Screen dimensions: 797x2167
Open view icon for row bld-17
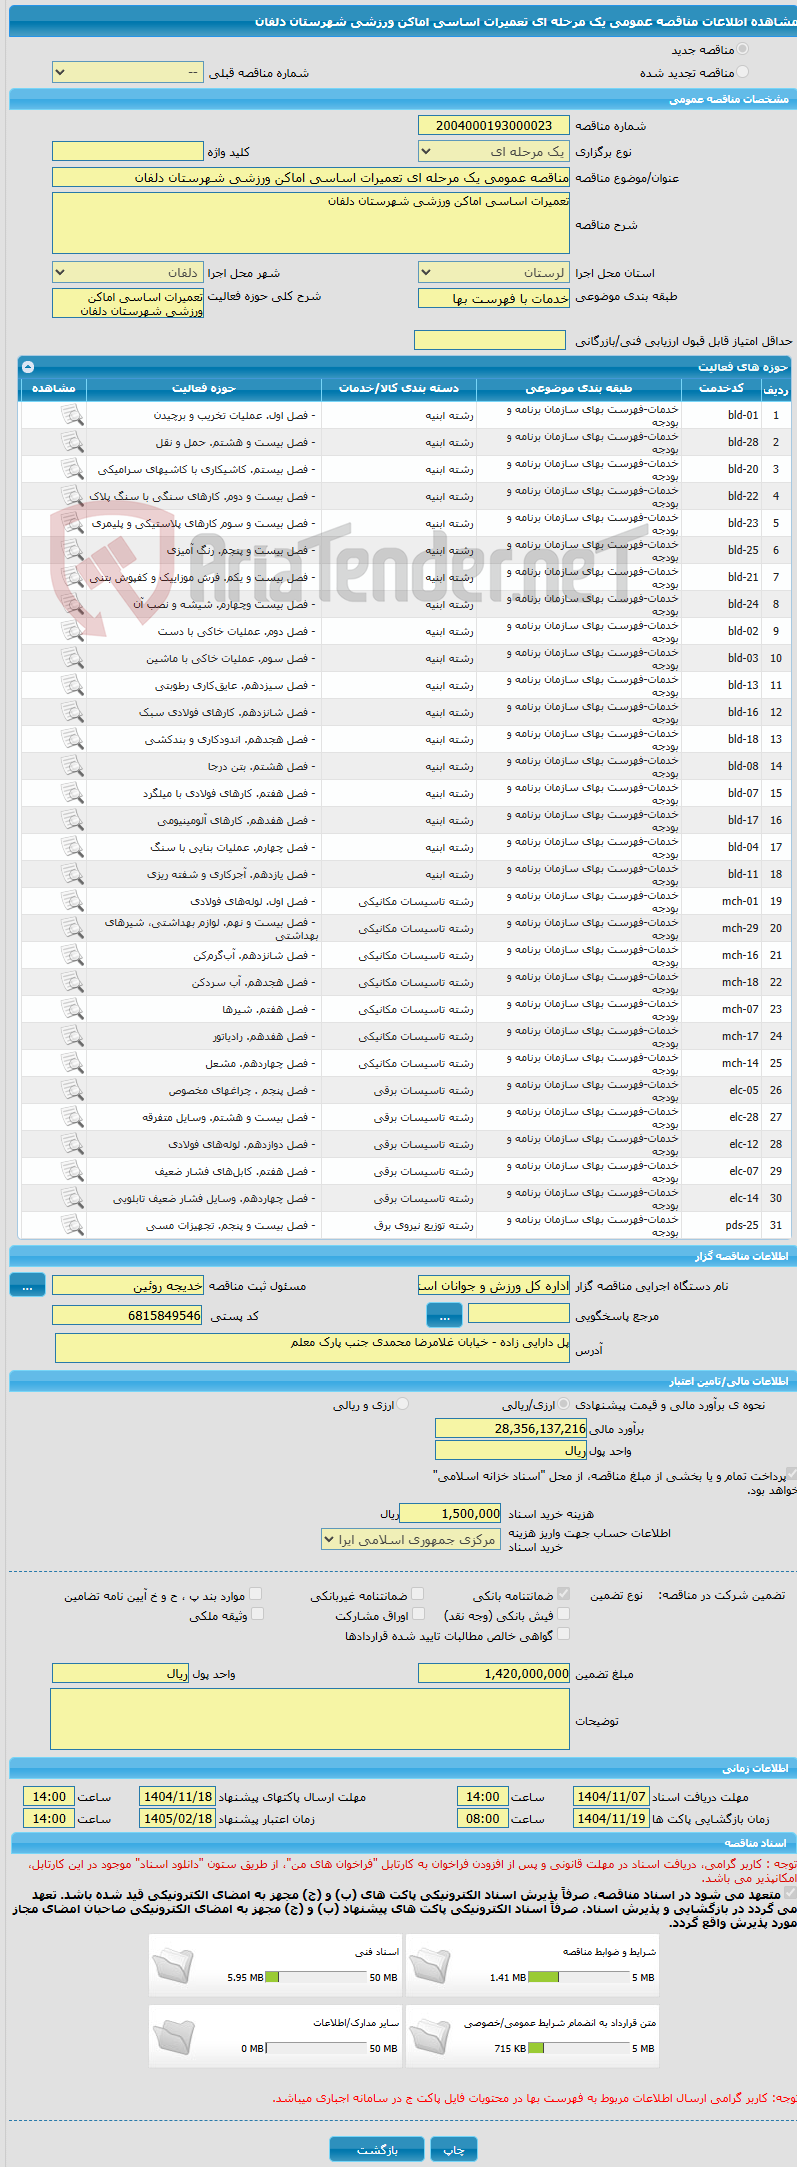pos(72,820)
